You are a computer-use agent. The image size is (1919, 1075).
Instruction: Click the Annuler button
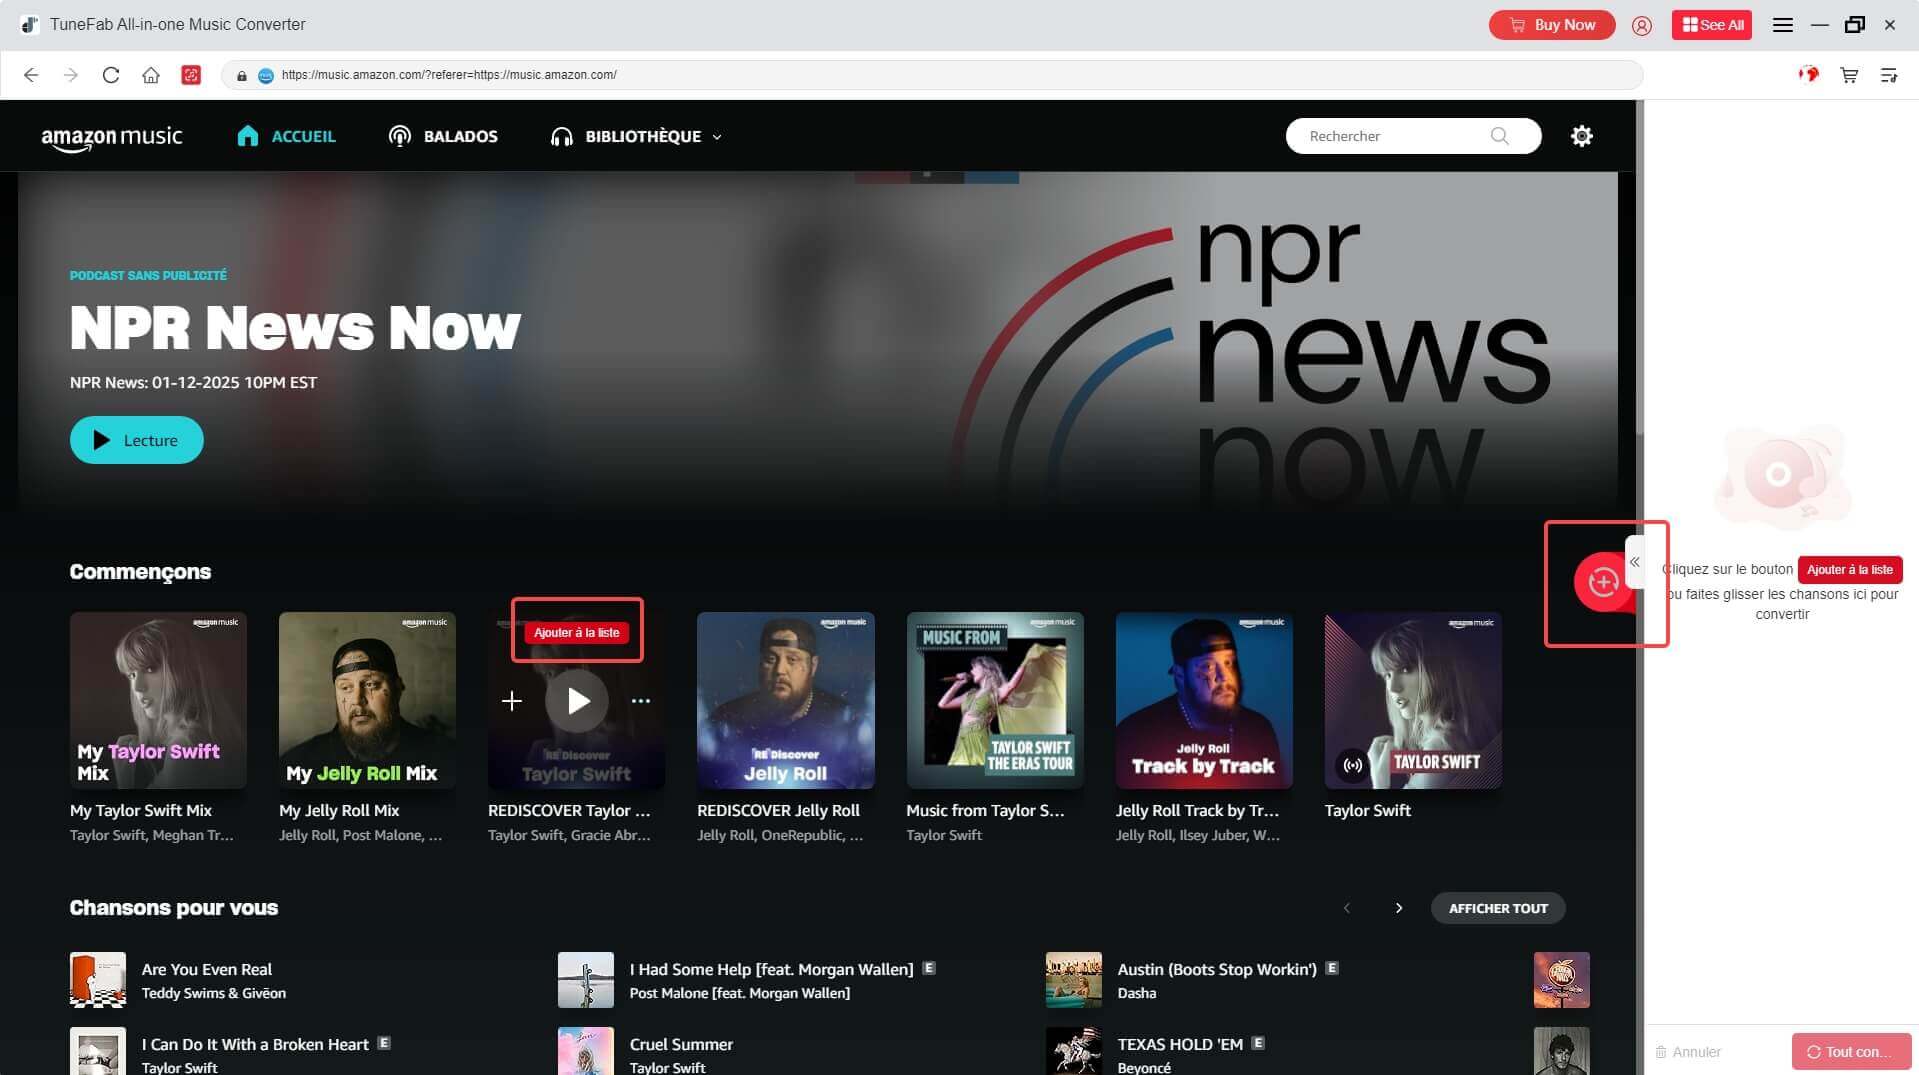tap(1688, 1052)
